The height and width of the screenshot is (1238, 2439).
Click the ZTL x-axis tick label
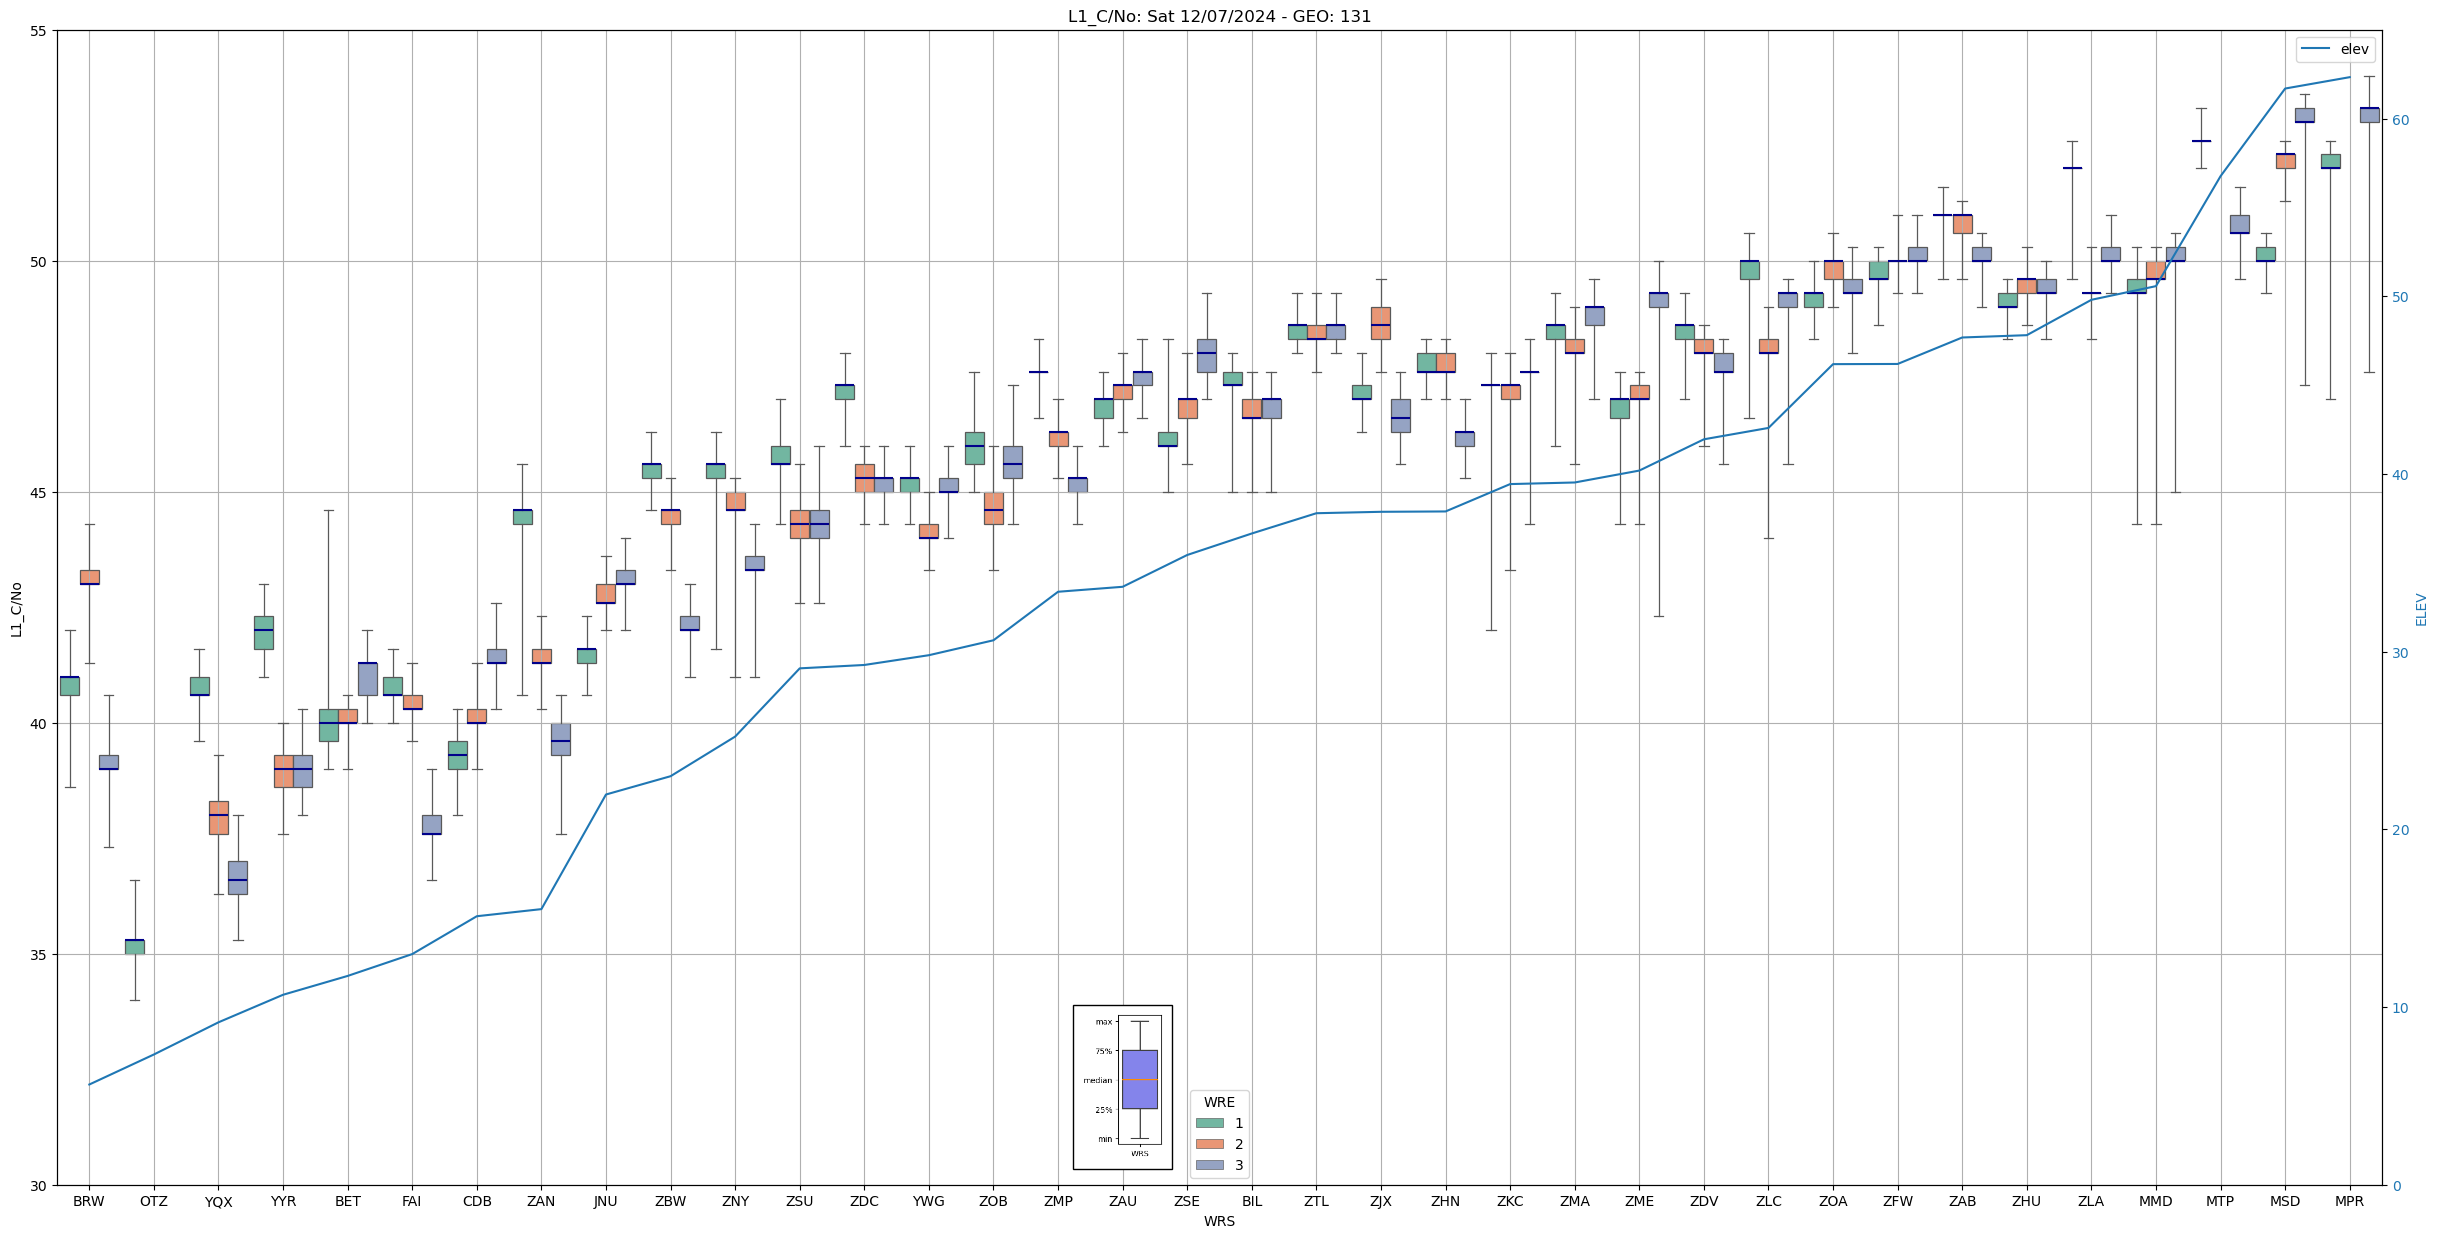[x=1316, y=1201]
